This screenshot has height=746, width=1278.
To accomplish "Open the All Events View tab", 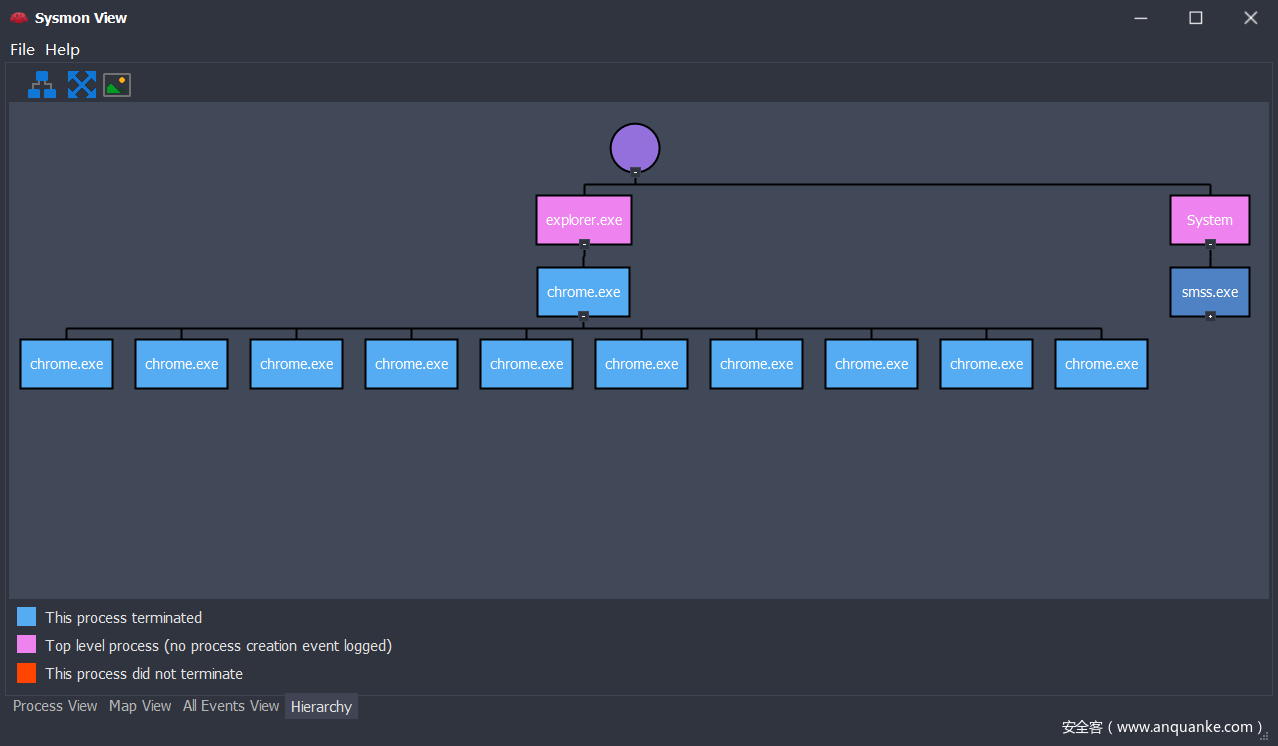I will tap(231, 706).
